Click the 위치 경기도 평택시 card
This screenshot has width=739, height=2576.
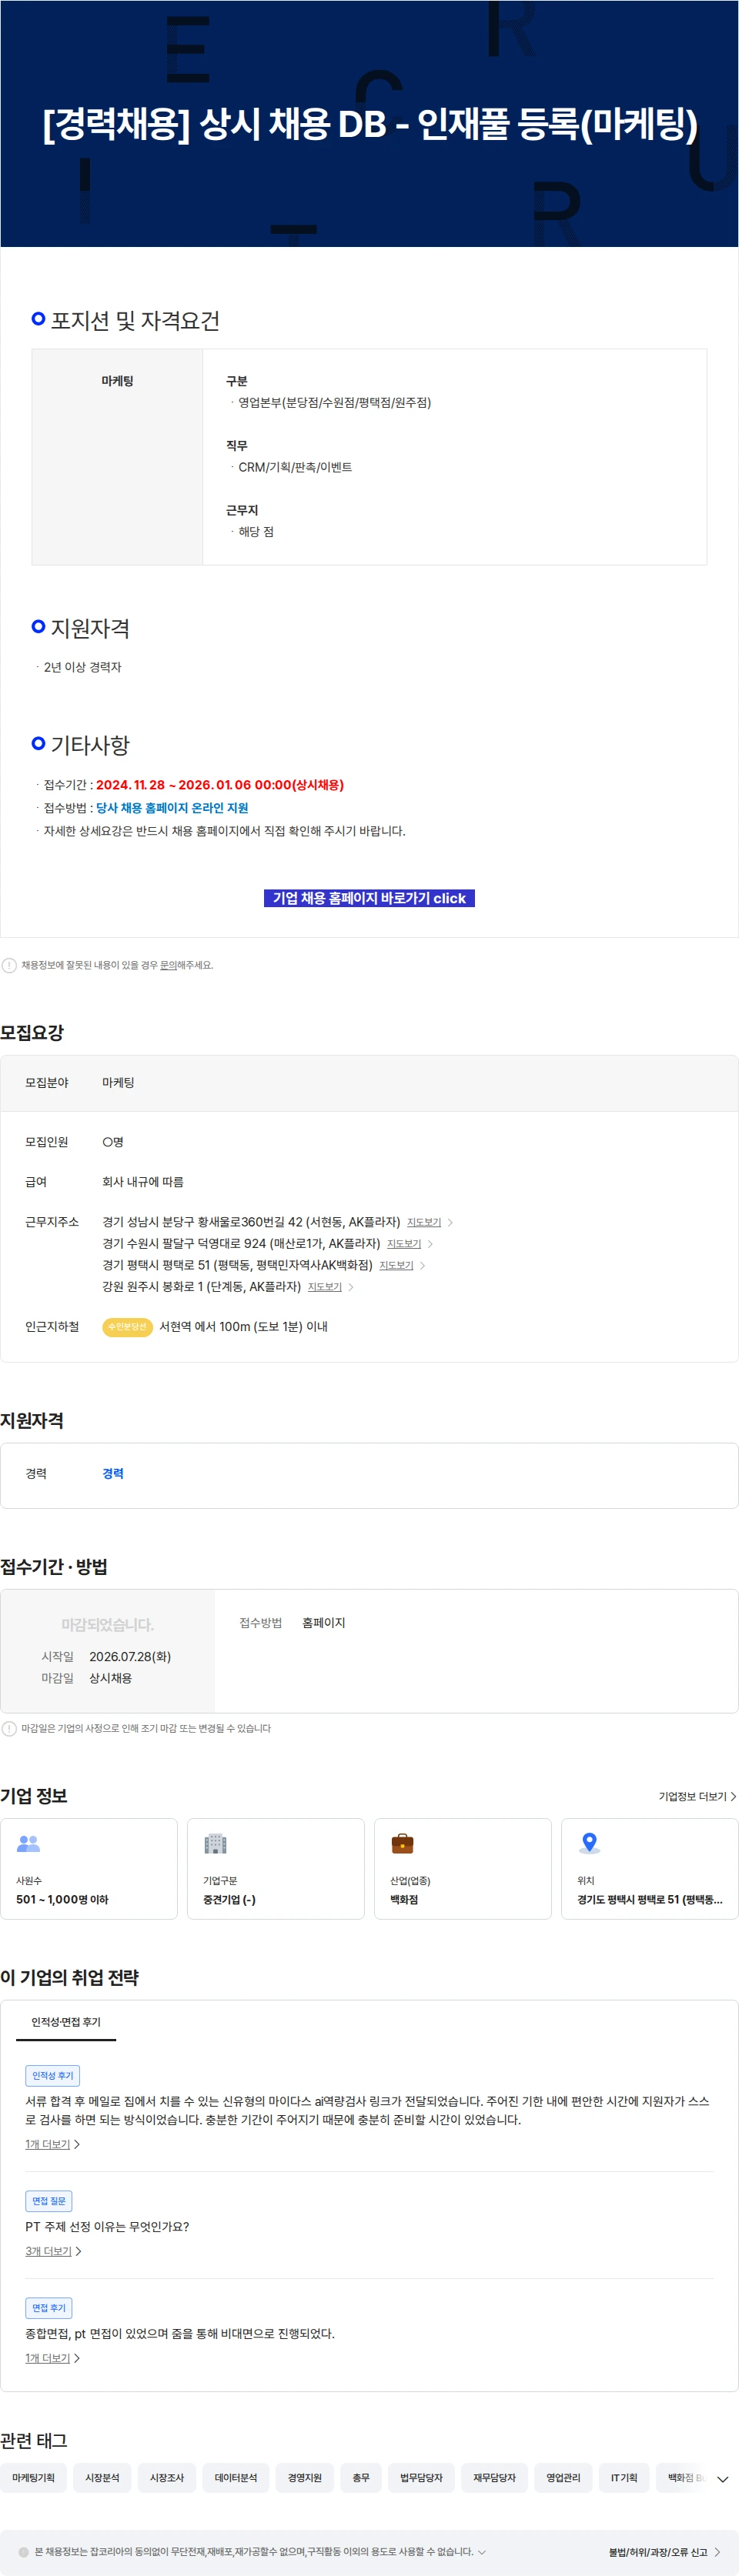[x=650, y=1868]
